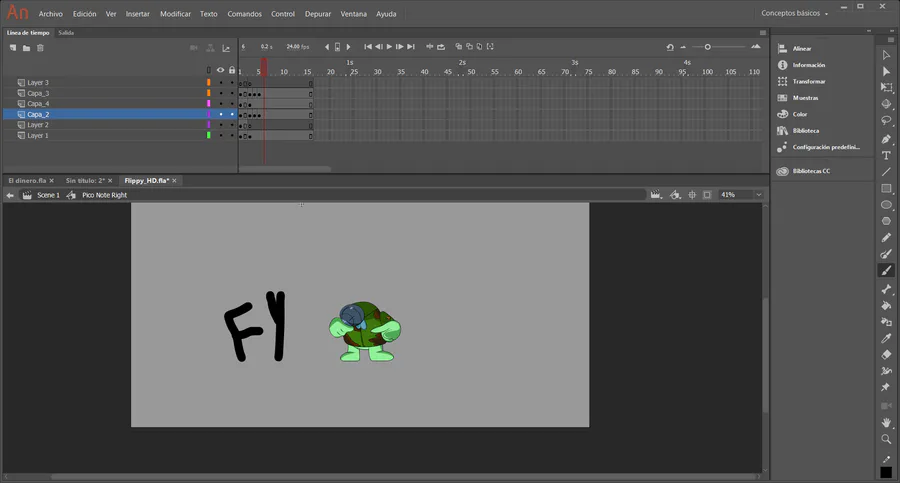
Task: Delete layer with trash icon
Action: point(40,48)
